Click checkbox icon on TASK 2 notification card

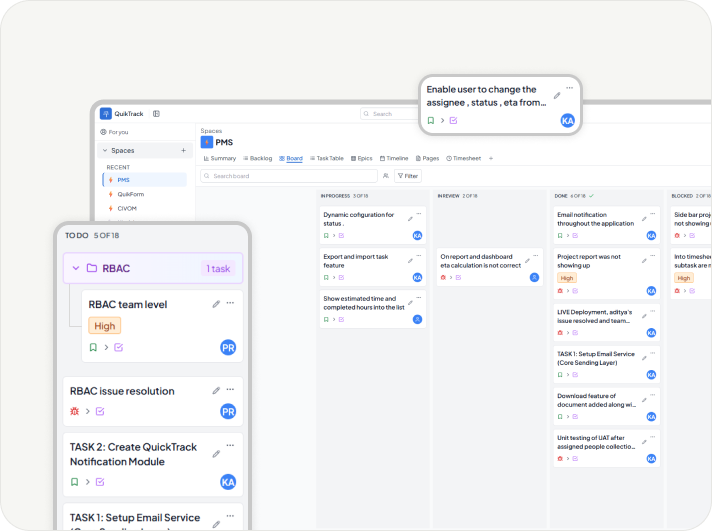[101, 482]
